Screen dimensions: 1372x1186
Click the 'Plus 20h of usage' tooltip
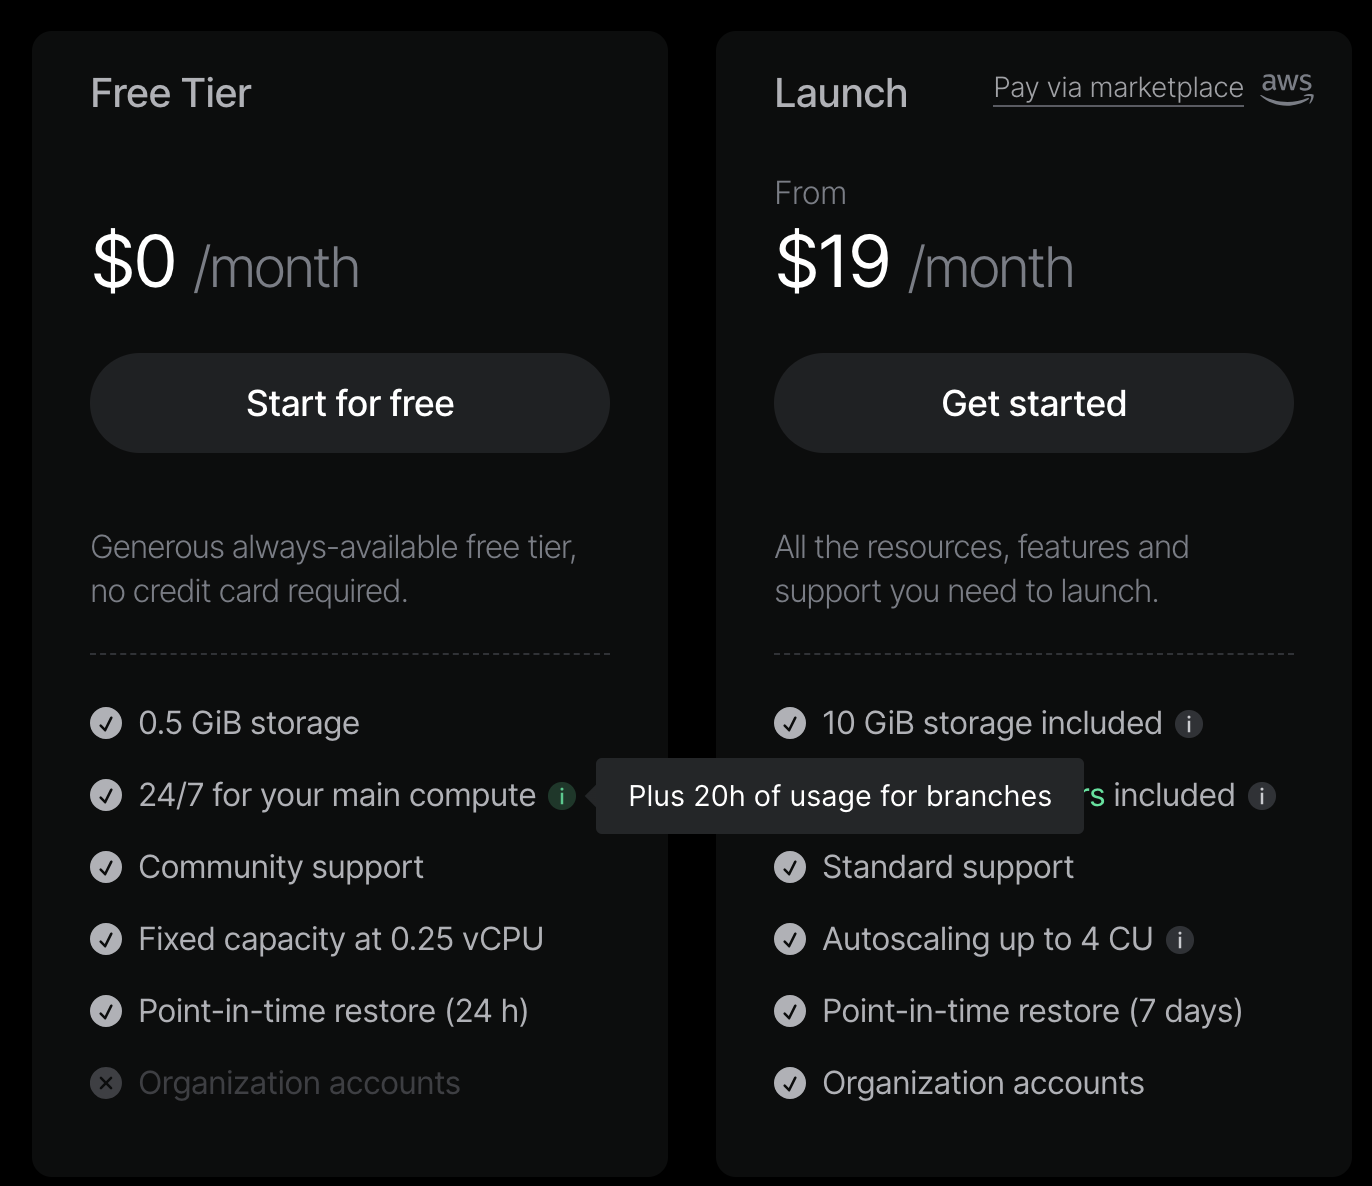pyautogui.click(x=840, y=796)
